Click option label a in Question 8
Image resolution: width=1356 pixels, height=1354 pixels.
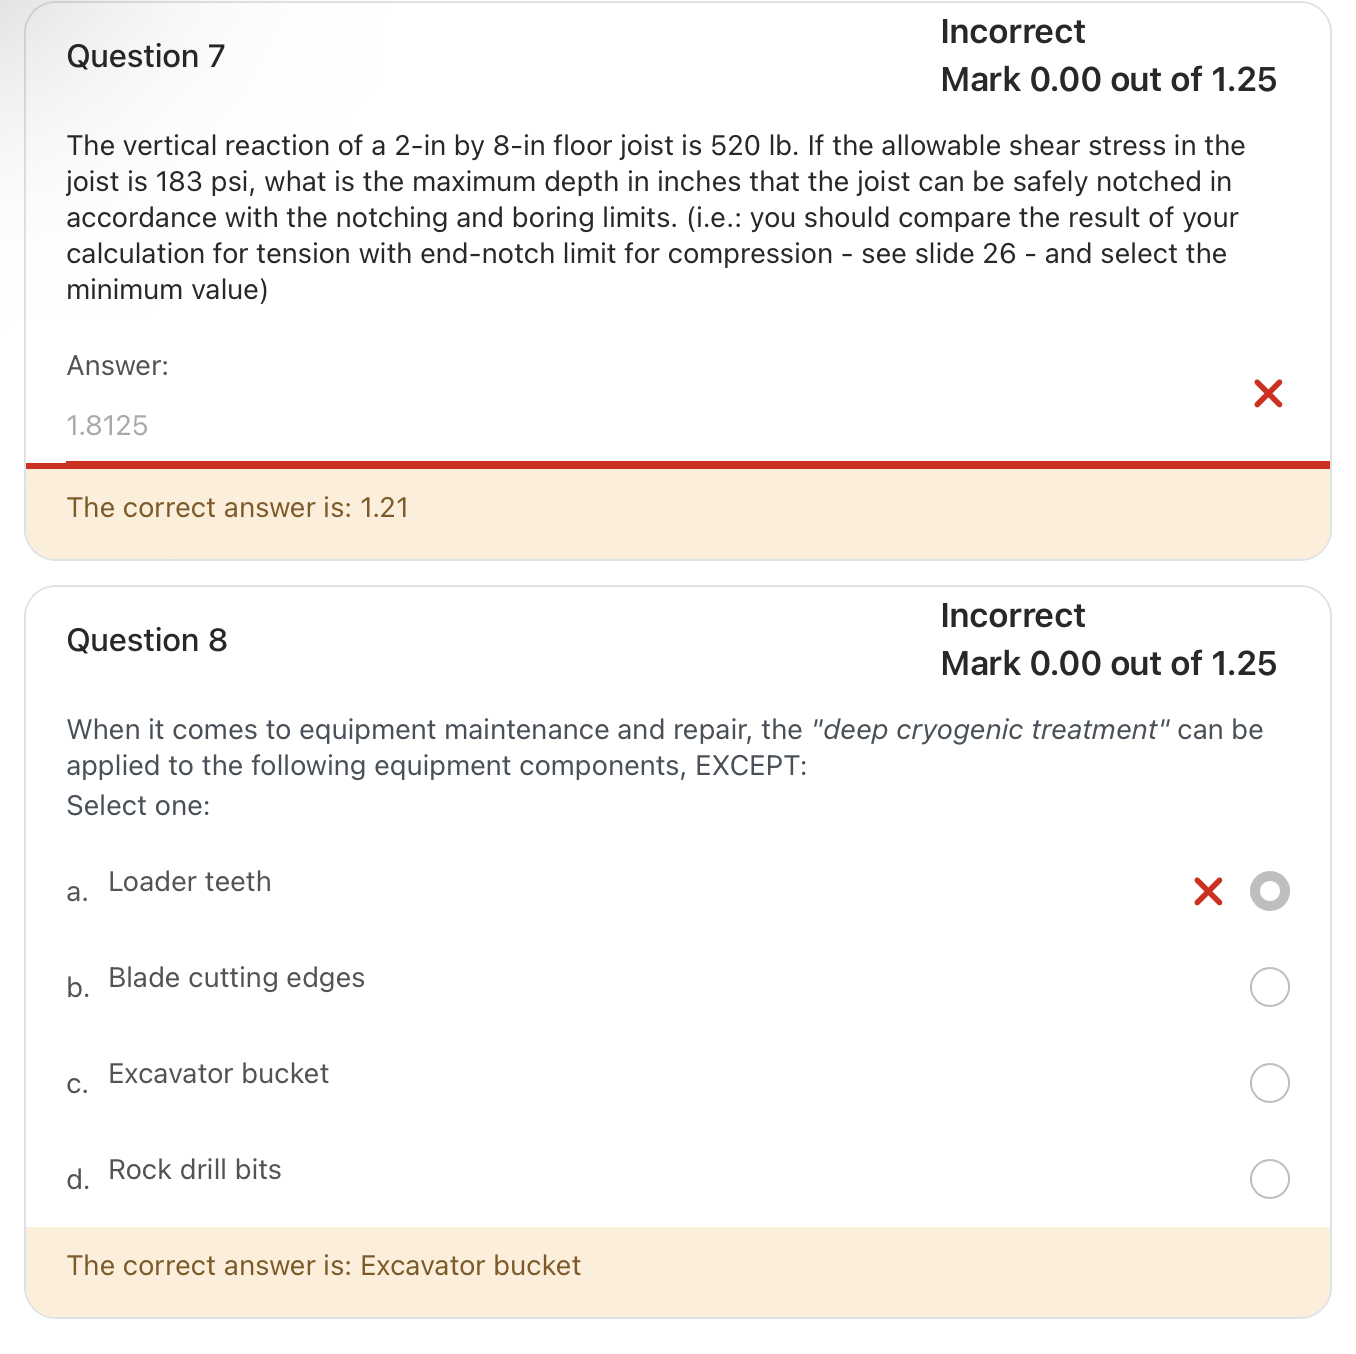[x=76, y=891]
